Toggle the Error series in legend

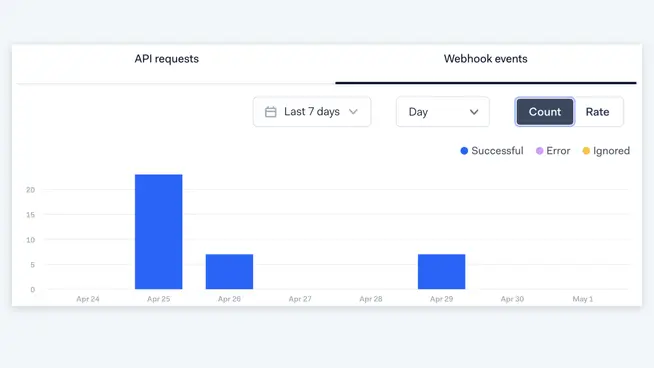pos(553,151)
